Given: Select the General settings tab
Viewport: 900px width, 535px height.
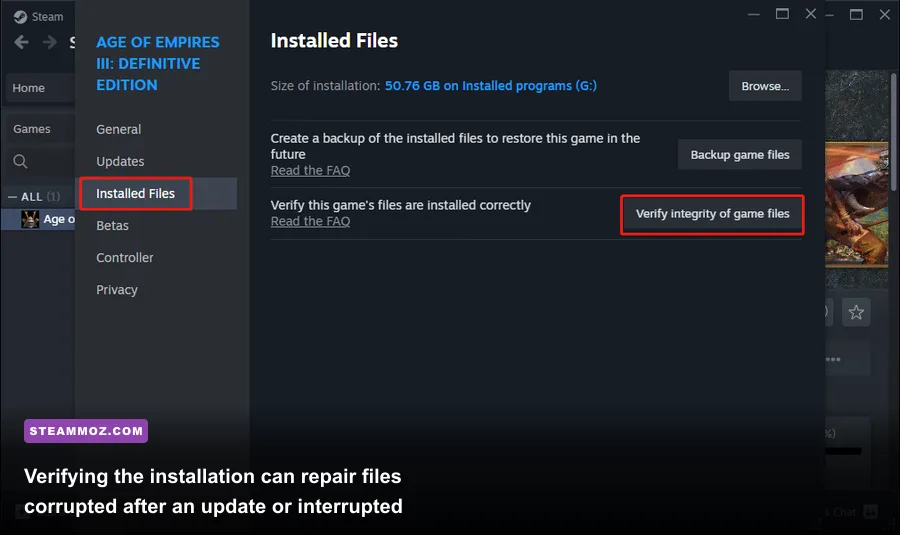Looking at the screenshot, I should coord(118,129).
